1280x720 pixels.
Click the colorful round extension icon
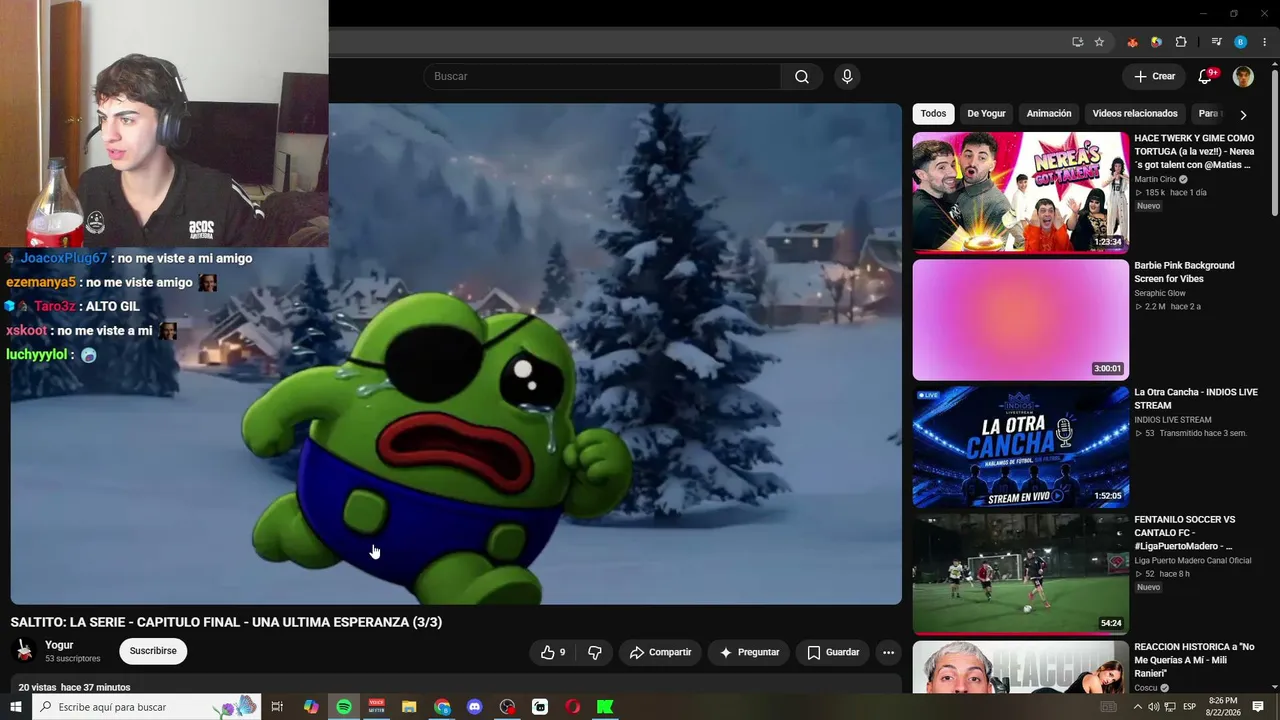pos(1156,42)
